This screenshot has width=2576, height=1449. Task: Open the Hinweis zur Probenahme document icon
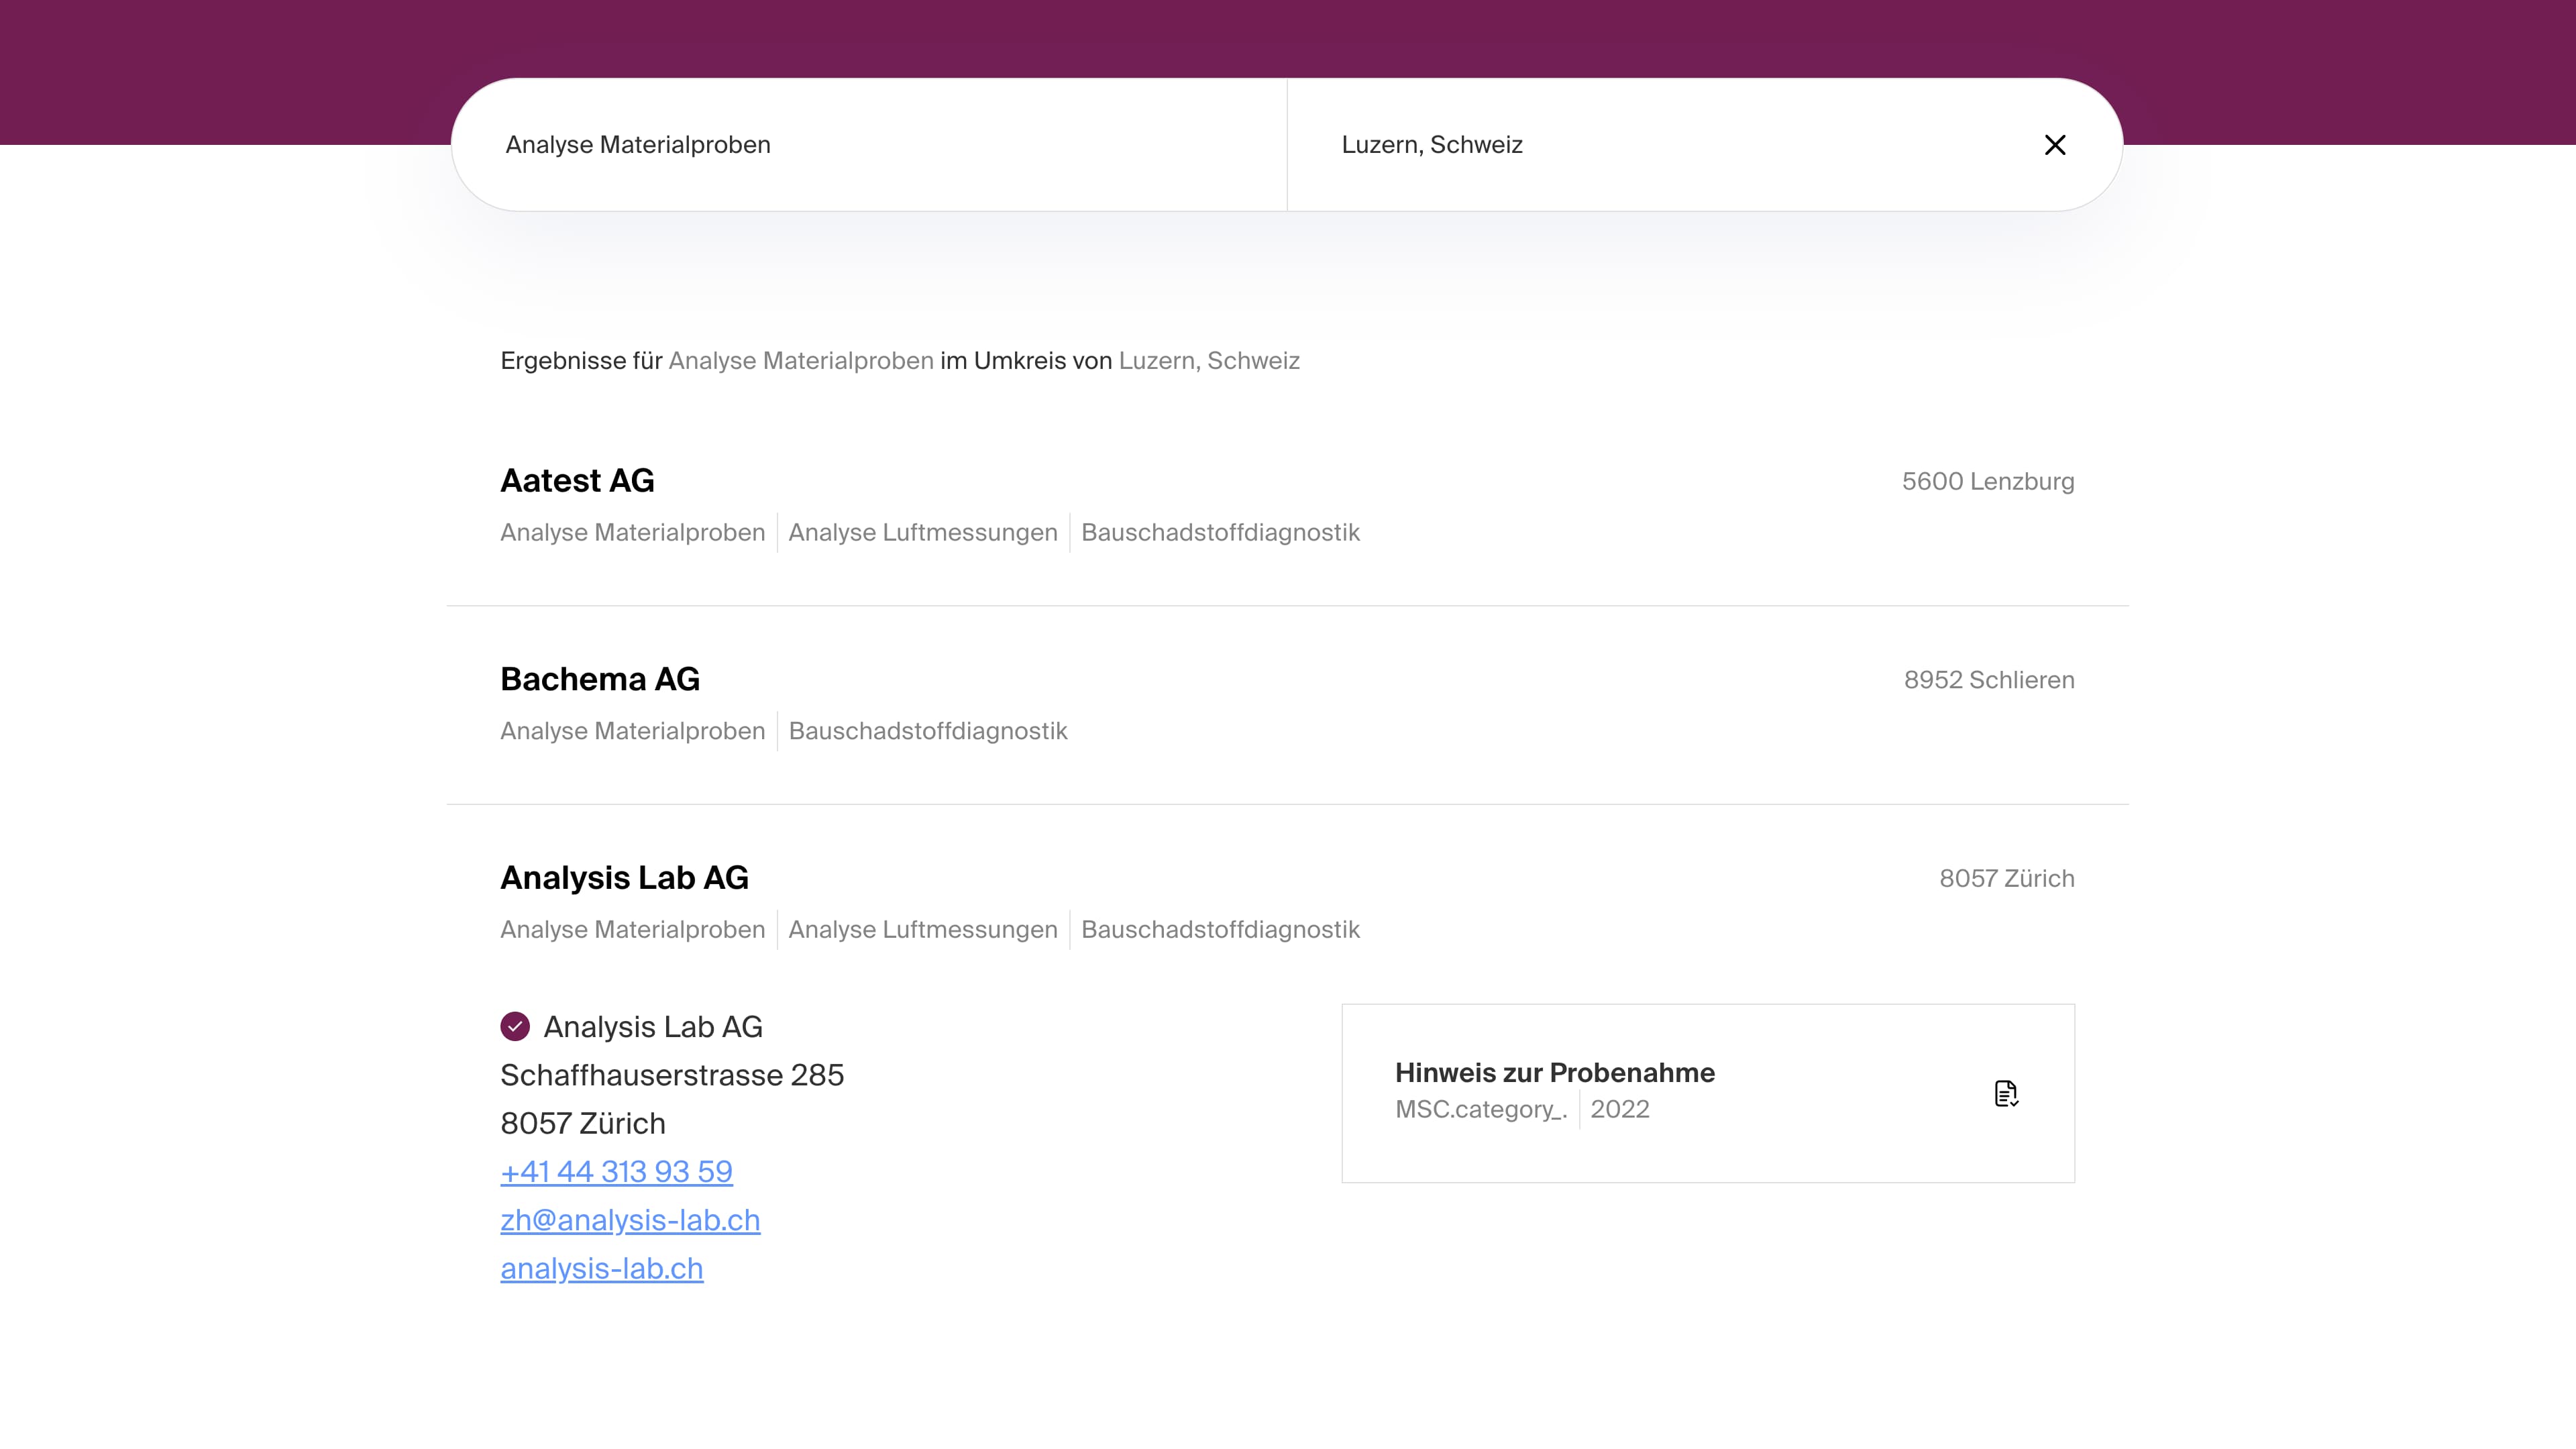[x=2006, y=1093]
